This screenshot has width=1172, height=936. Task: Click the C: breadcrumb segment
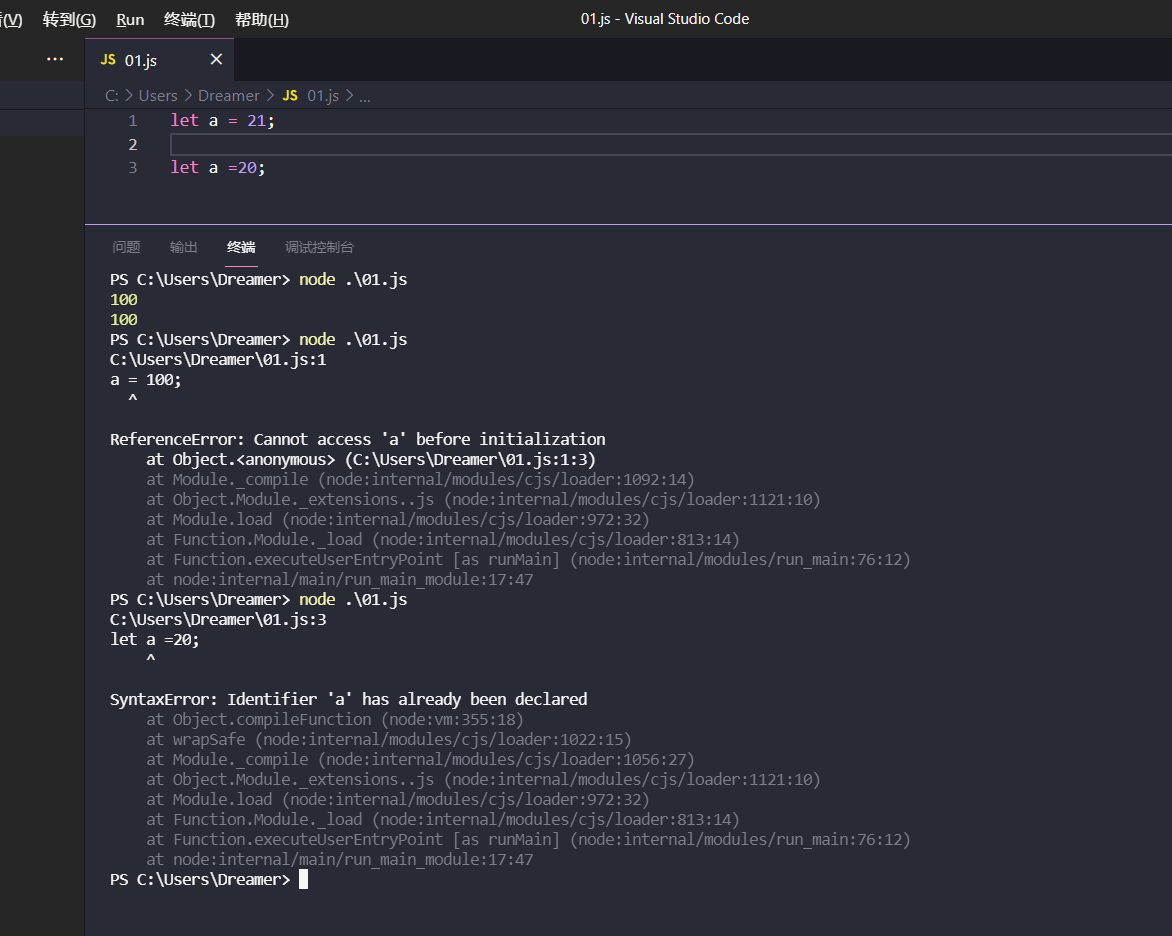click(x=111, y=96)
